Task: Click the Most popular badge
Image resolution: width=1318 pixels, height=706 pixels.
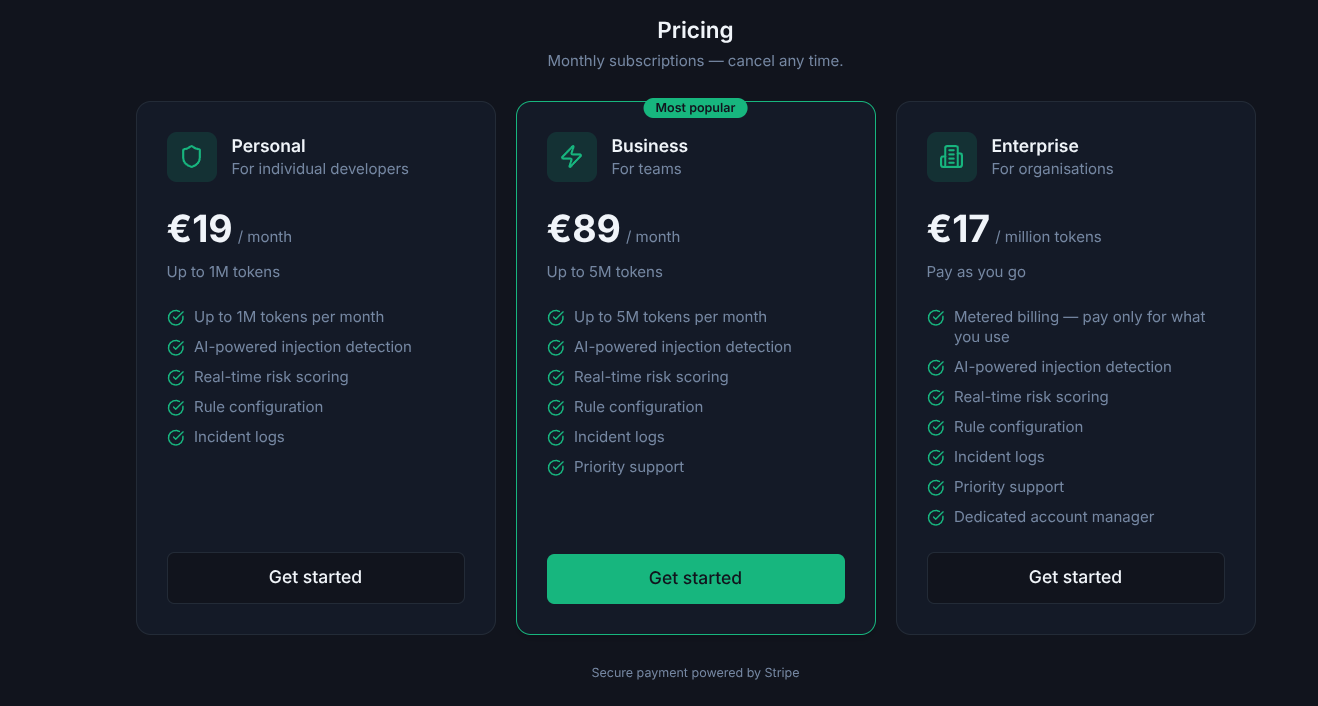Action: [695, 108]
